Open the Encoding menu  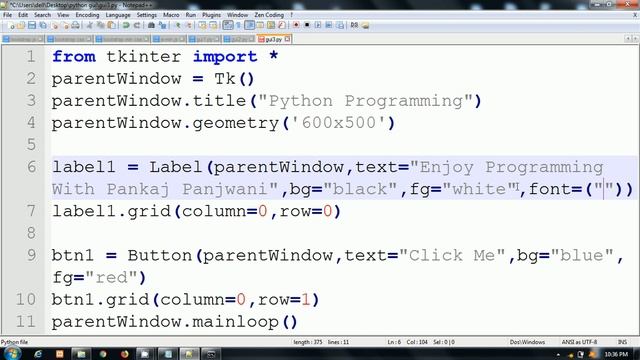coord(87,15)
